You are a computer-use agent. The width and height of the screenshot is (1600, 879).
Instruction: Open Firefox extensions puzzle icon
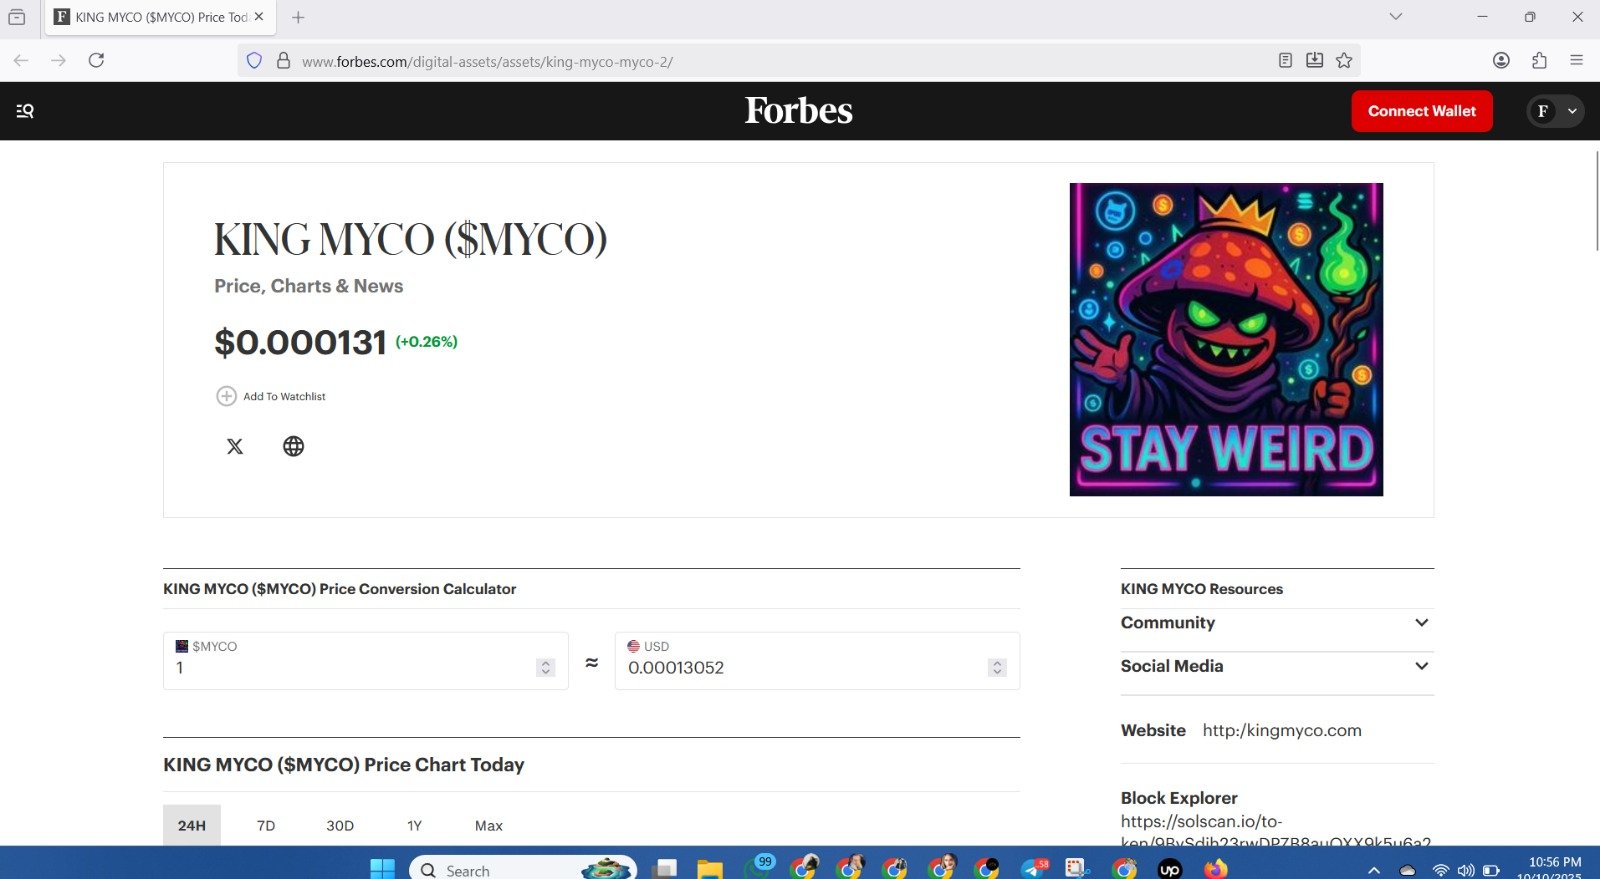tap(1539, 61)
